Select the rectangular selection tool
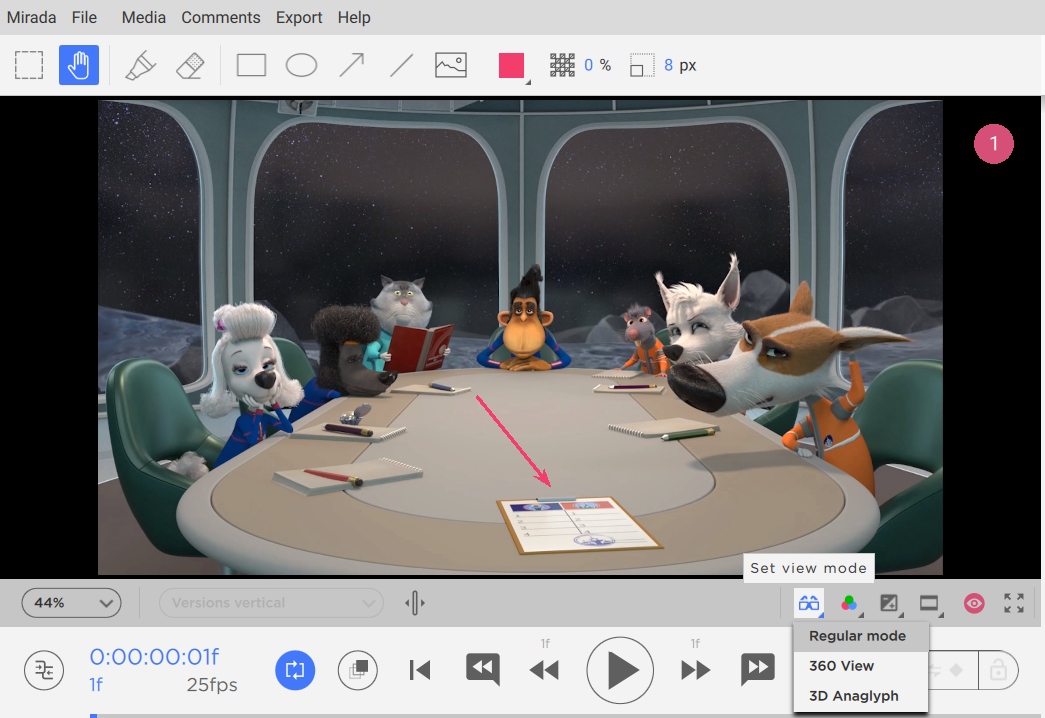The width and height of the screenshot is (1045, 718). (x=29, y=65)
